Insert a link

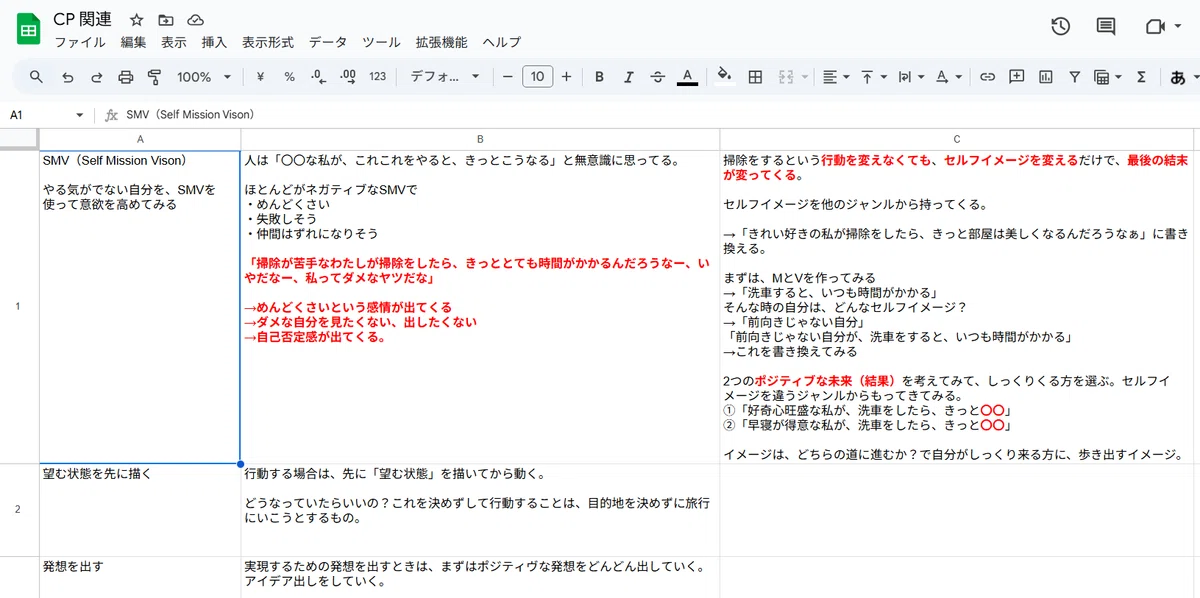pos(987,77)
